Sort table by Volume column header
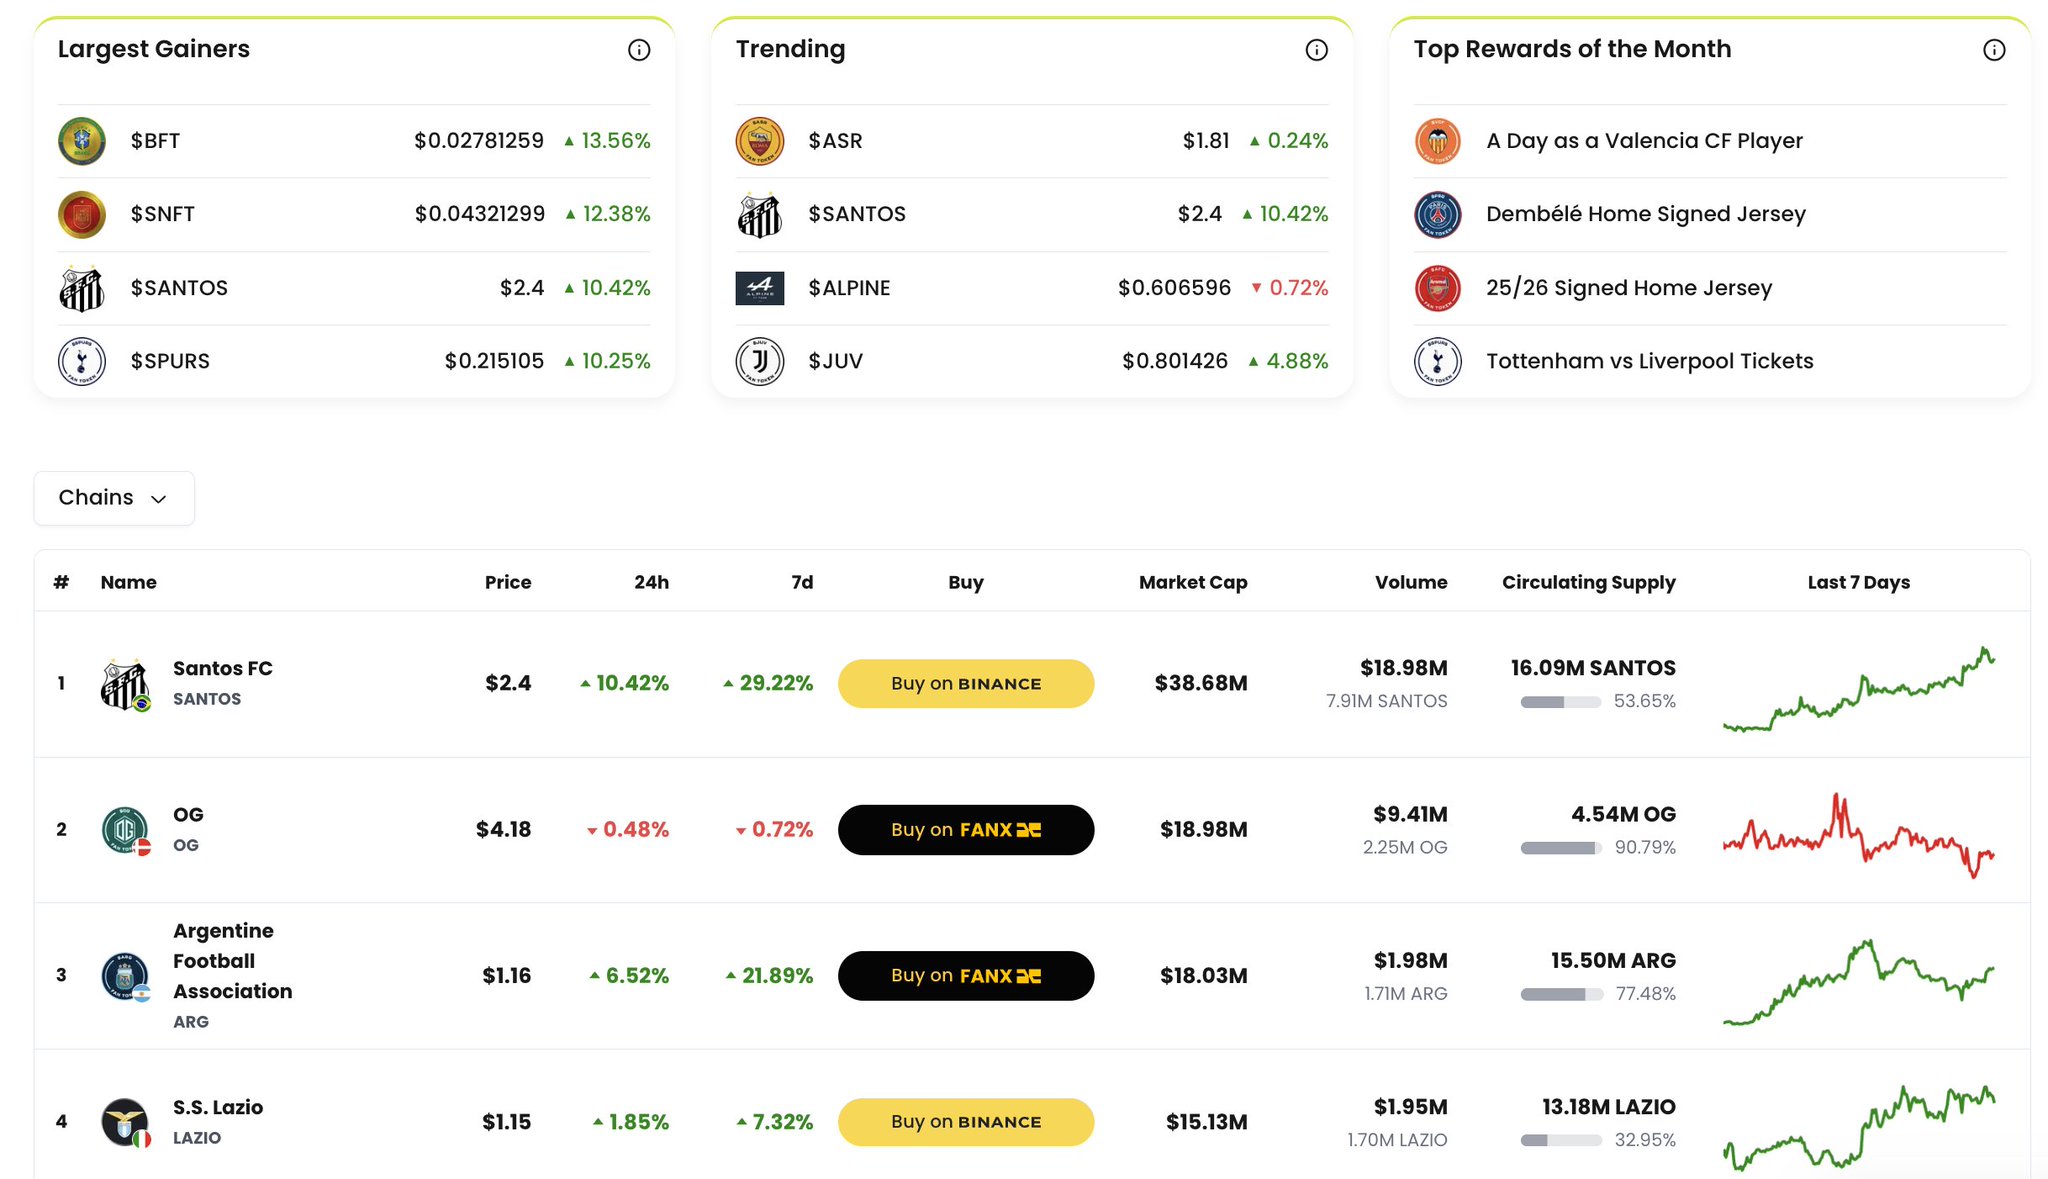The height and width of the screenshot is (1179, 2048). (1410, 582)
